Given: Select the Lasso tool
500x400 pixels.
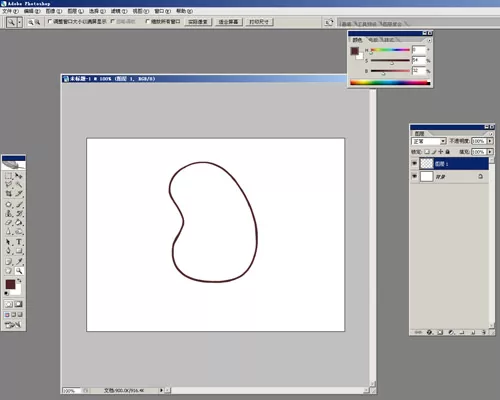Looking at the screenshot, I should [8, 184].
